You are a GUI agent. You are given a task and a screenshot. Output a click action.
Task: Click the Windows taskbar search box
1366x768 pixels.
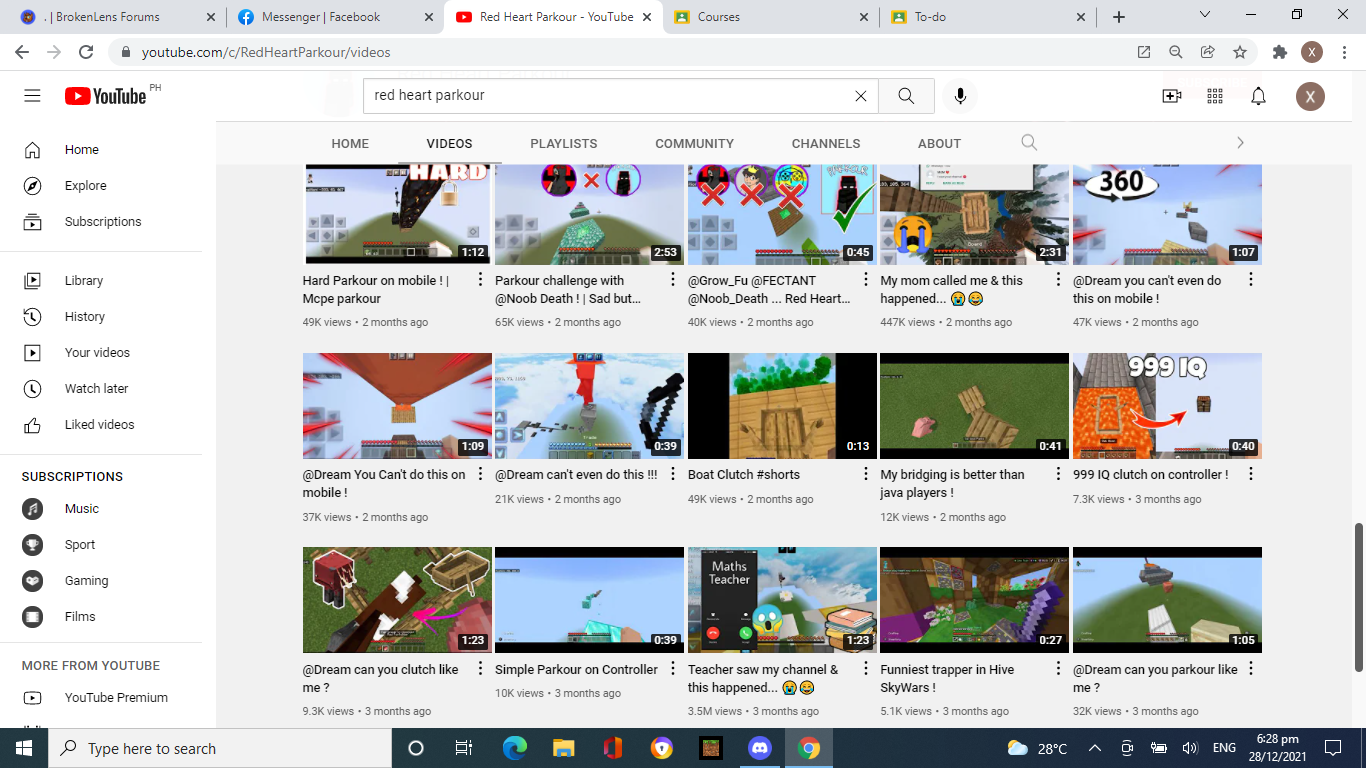(x=220, y=748)
